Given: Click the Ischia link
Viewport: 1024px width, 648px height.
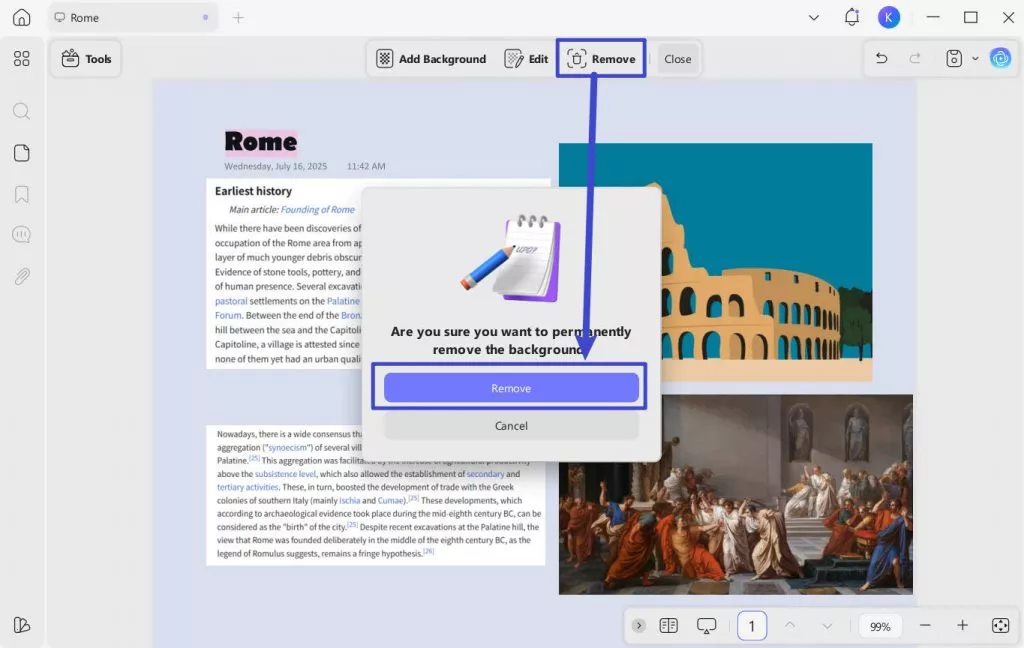Looking at the screenshot, I should click(349, 500).
